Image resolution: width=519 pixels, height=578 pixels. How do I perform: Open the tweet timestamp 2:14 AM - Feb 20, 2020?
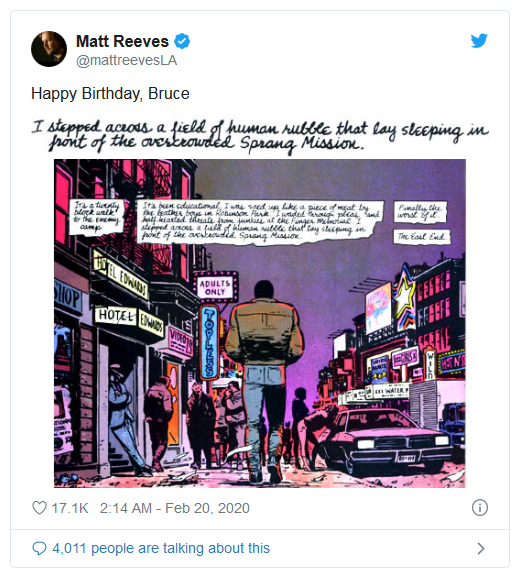175,508
